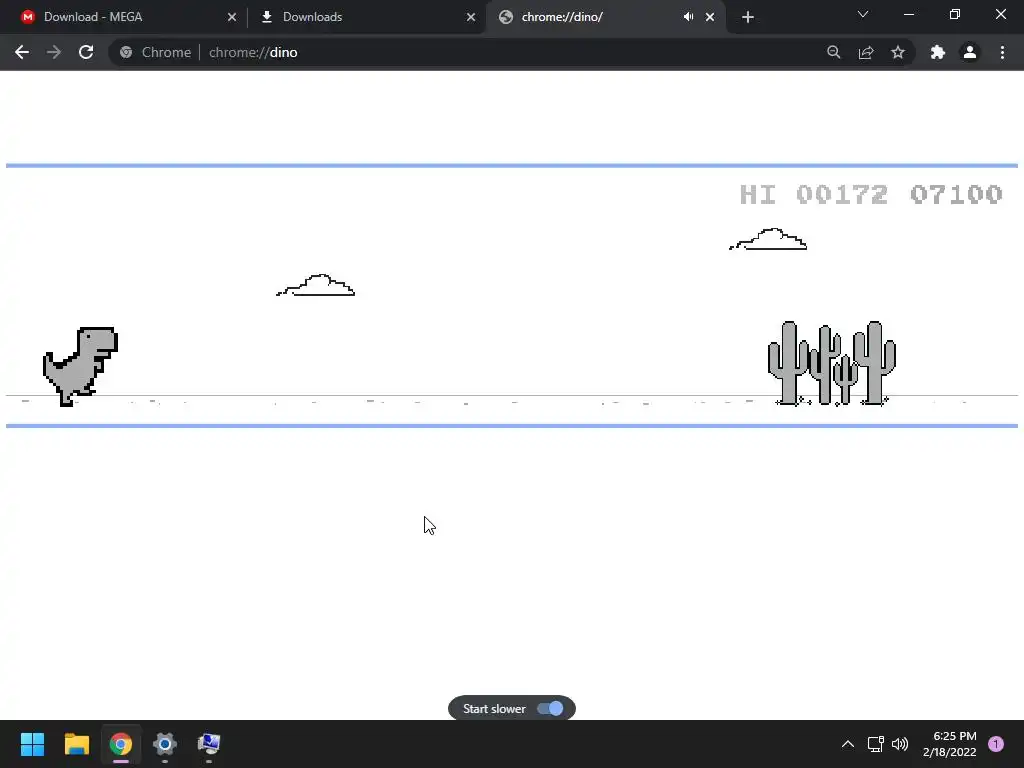The height and width of the screenshot is (768, 1024).
Task: Close the chrome://dino/ tab
Action: tap(710, 17)
